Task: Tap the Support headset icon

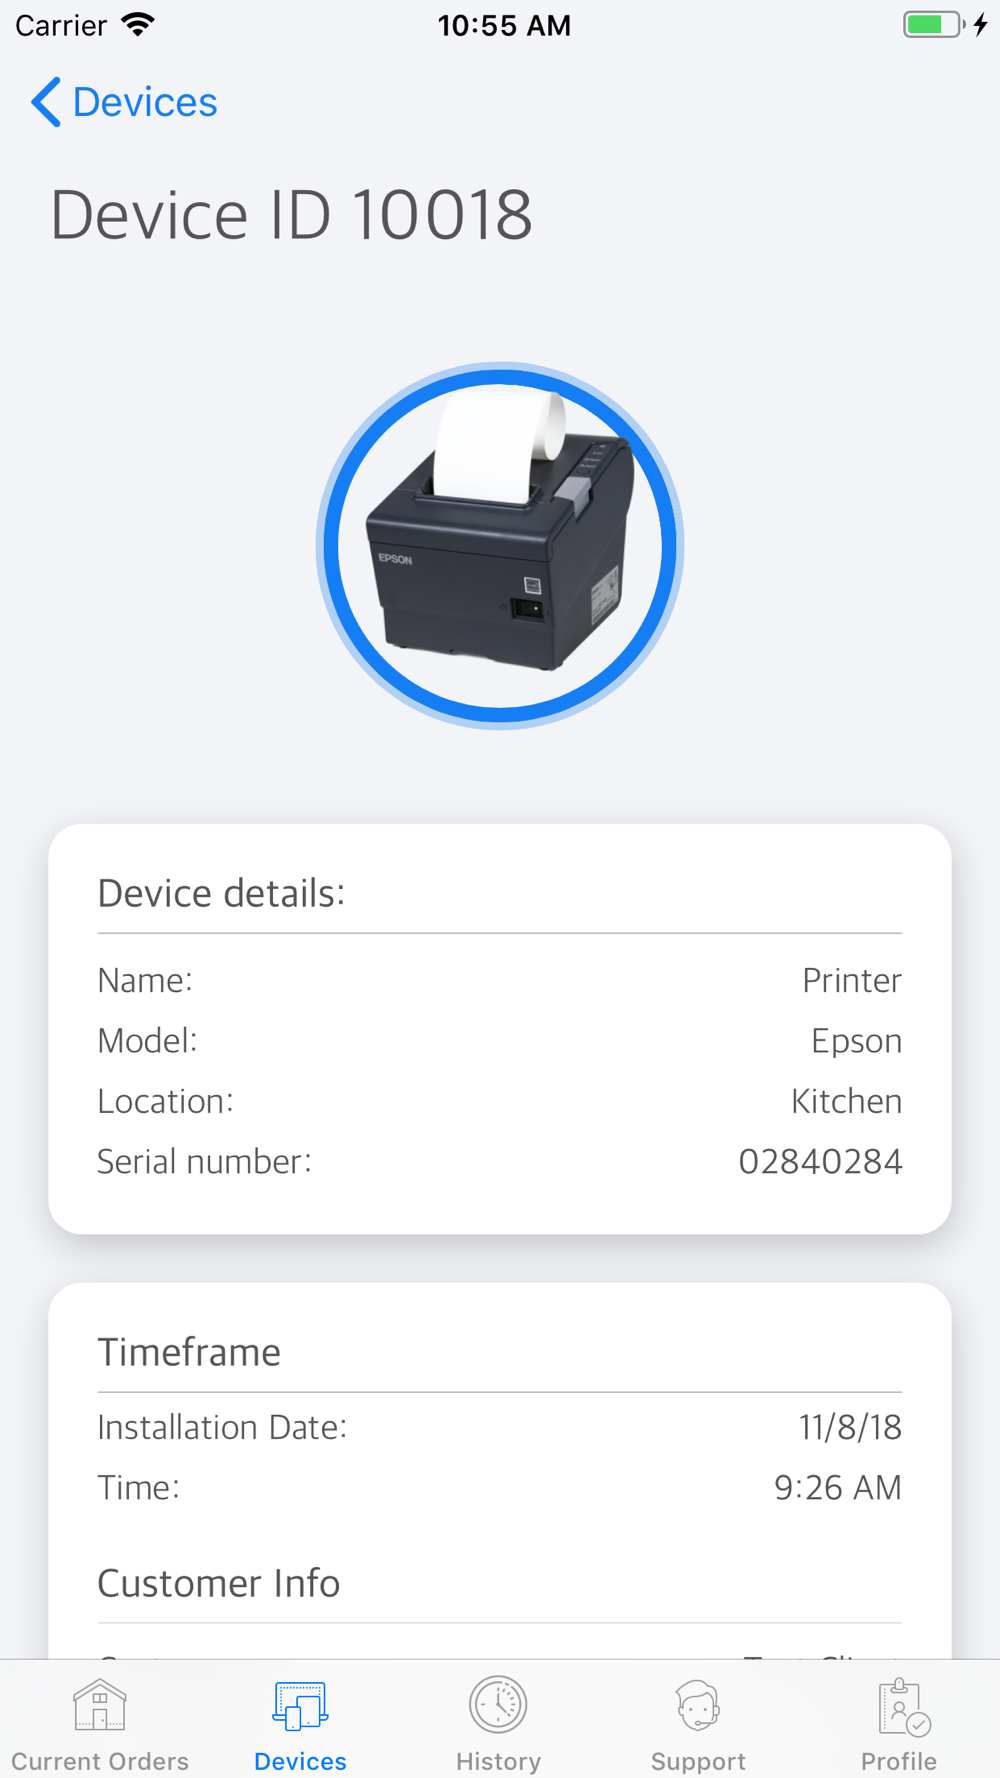Action: click(x=698, y=1705)
